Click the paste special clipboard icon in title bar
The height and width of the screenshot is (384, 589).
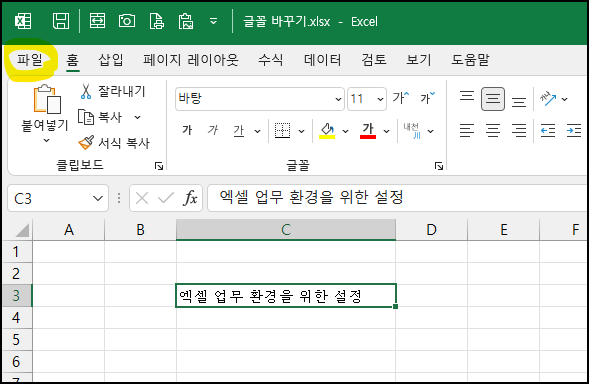coord(186,21)
